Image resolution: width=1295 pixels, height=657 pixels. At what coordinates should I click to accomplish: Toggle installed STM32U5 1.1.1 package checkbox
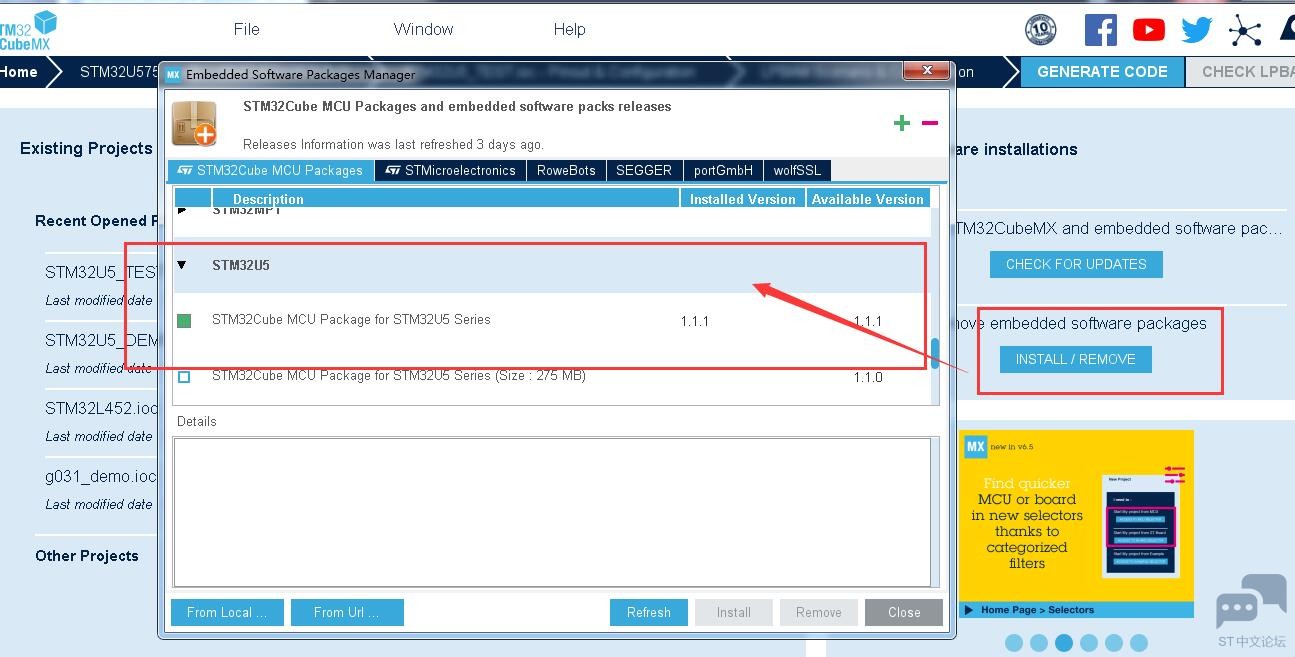(184, 321)
